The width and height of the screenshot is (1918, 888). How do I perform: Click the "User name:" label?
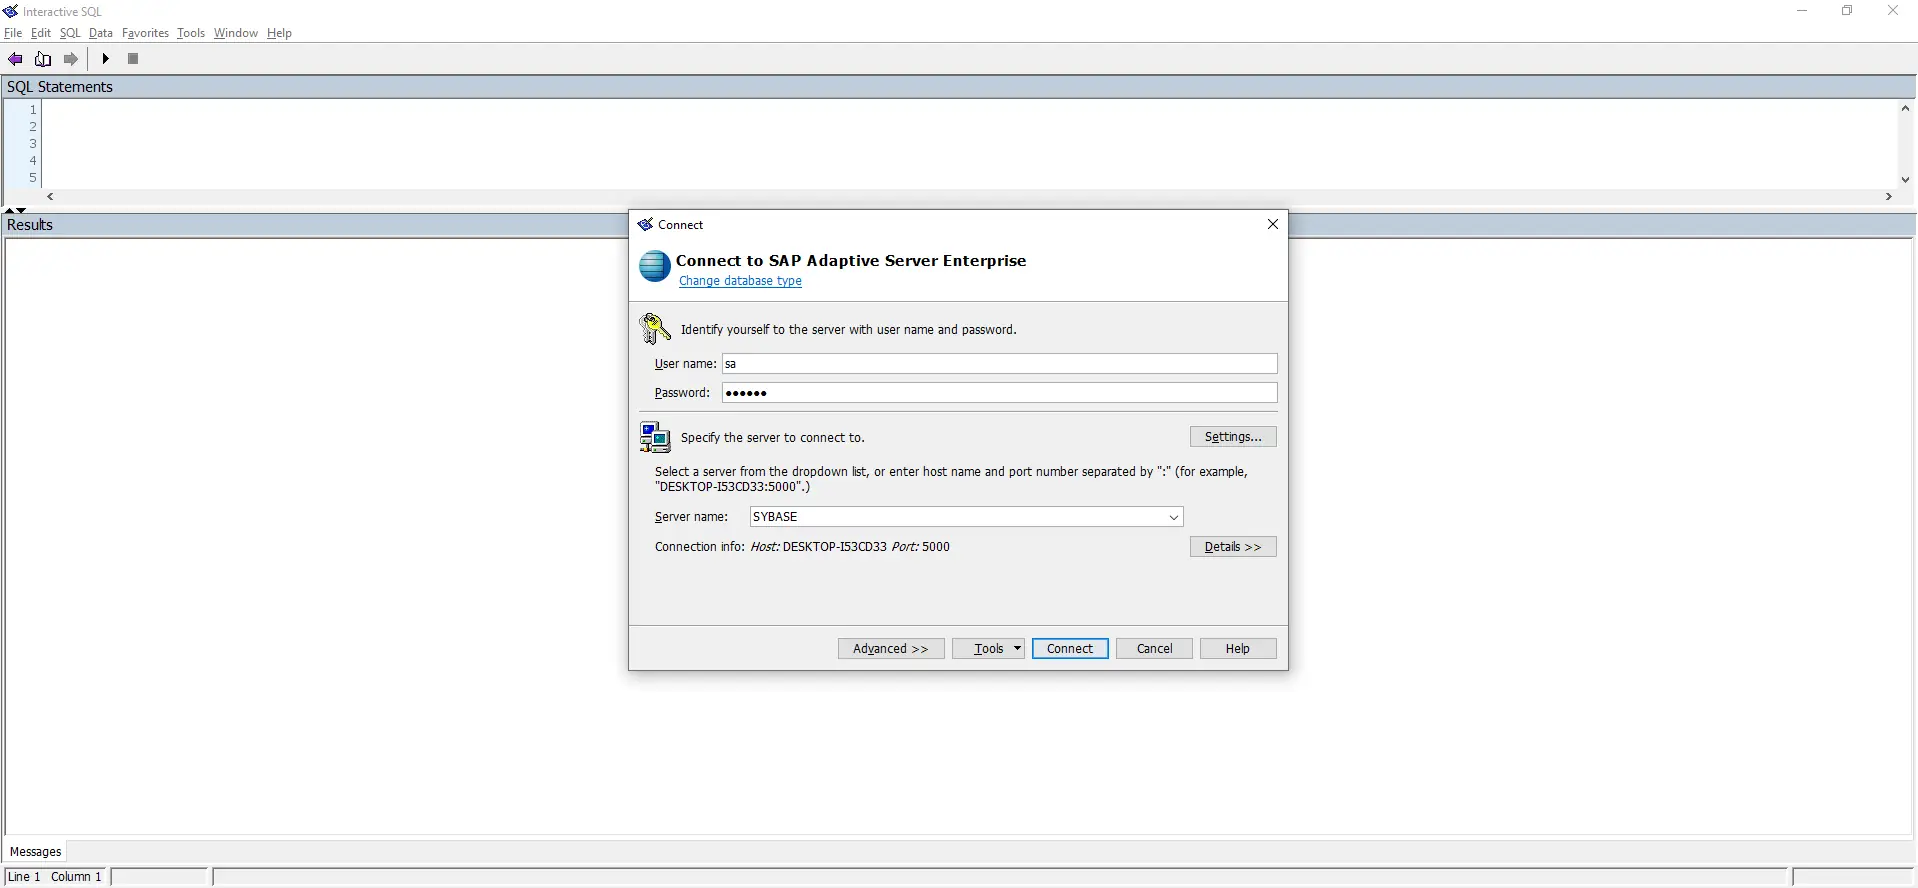coord(685,364)
